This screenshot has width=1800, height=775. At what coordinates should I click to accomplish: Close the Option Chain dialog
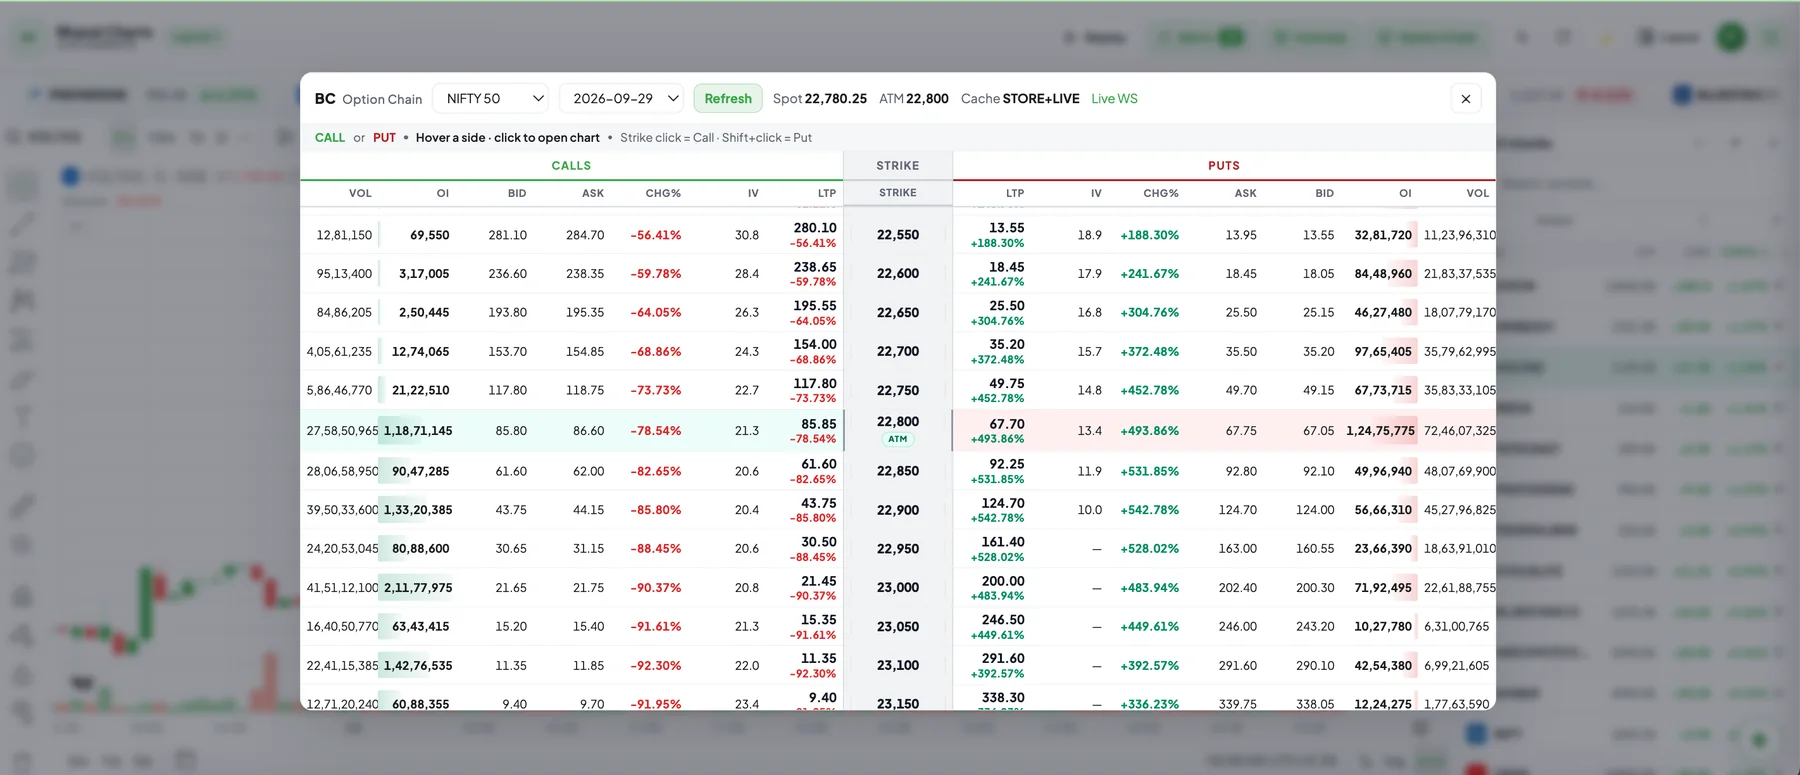(x=1465, y=98)
